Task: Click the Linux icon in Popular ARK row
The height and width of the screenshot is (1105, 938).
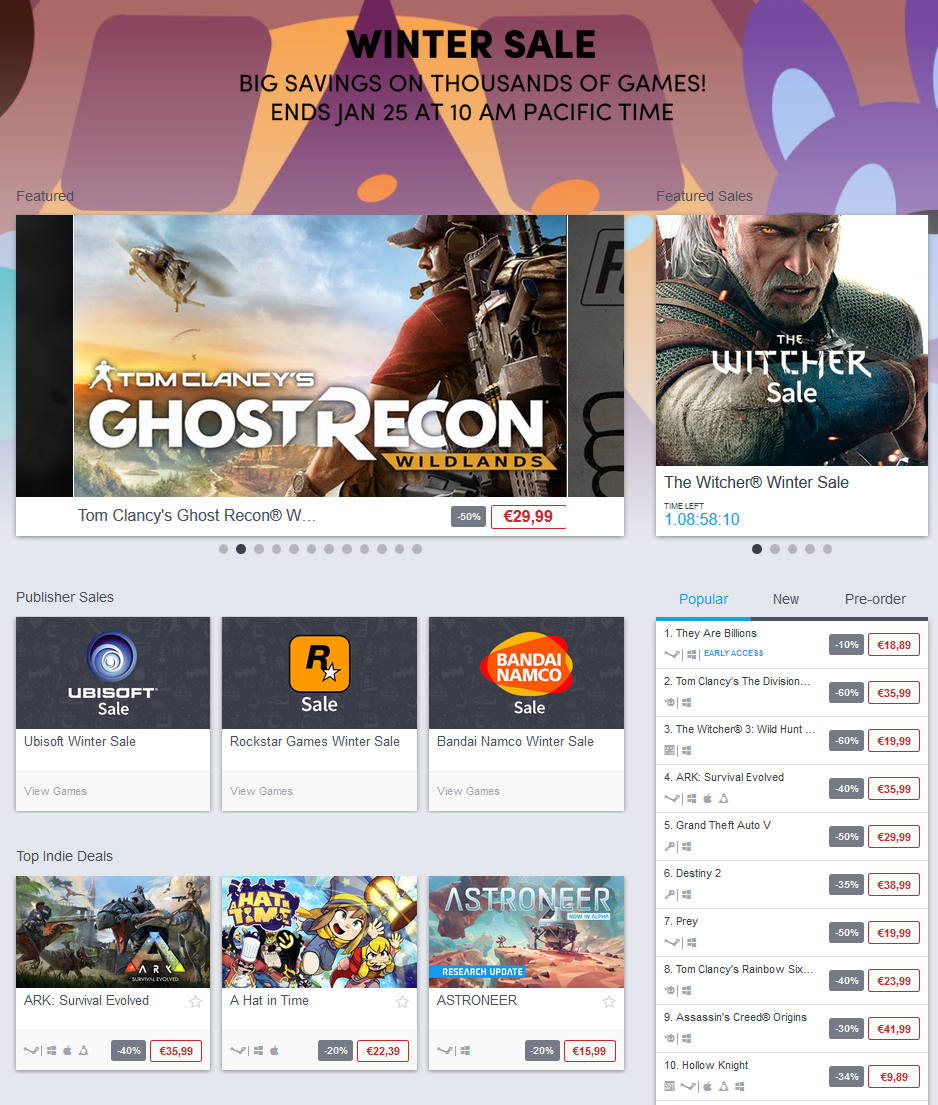Action: coord(724,798)
